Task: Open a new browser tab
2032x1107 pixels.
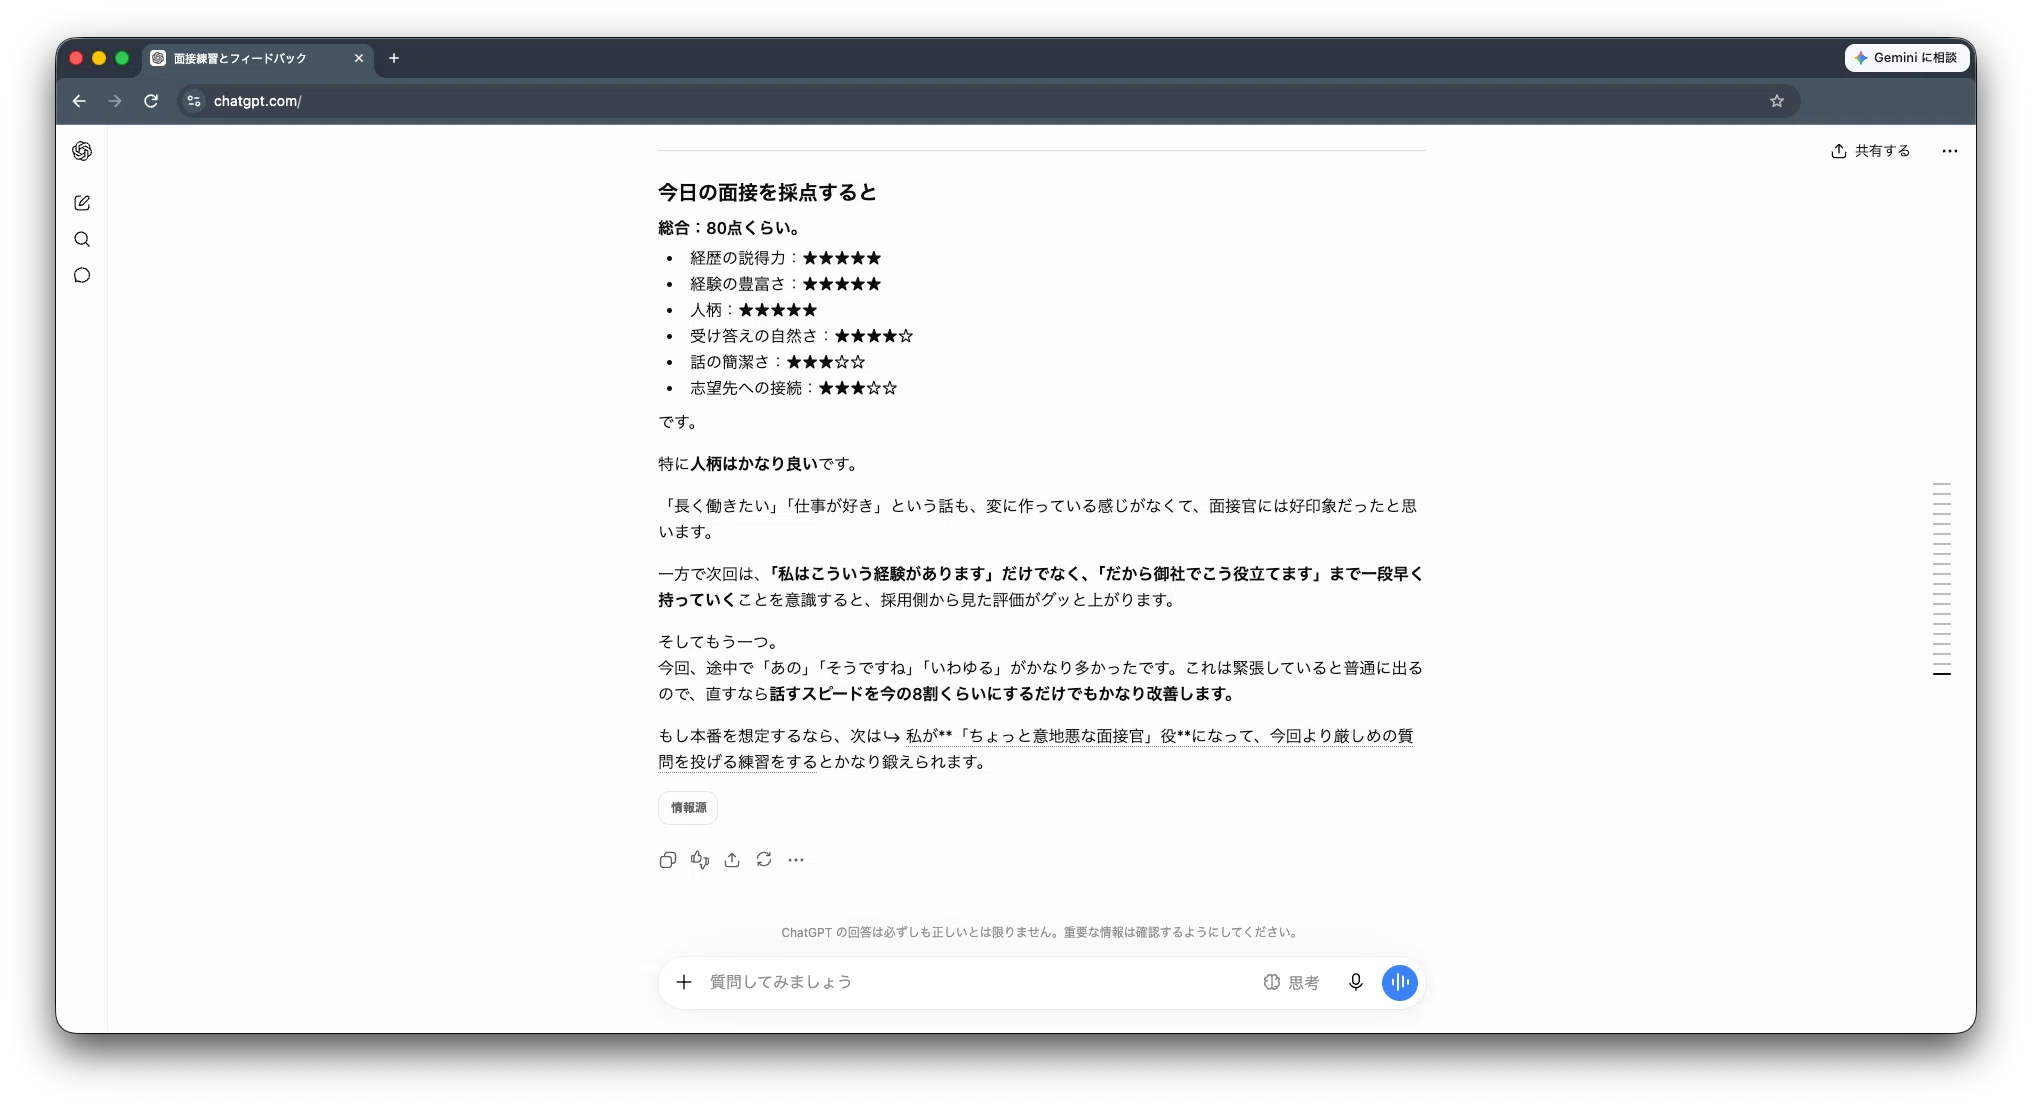Action: click(394, 58)
